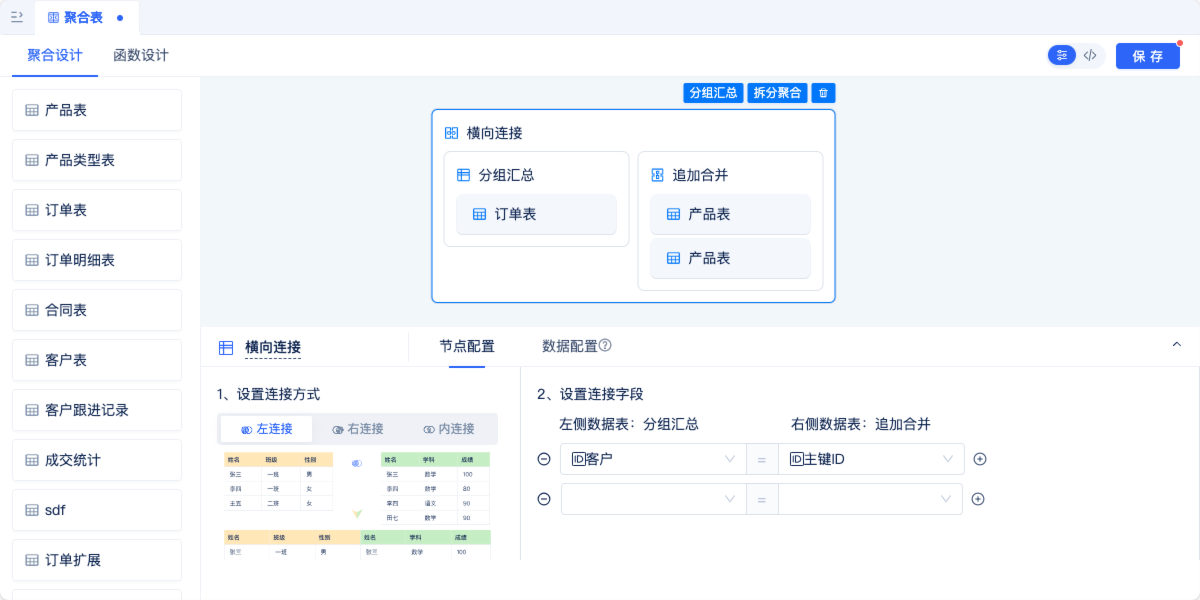Open the 客户 left field dropdown
This screenshot has width=1200, height=600.
tap(653, 459)
